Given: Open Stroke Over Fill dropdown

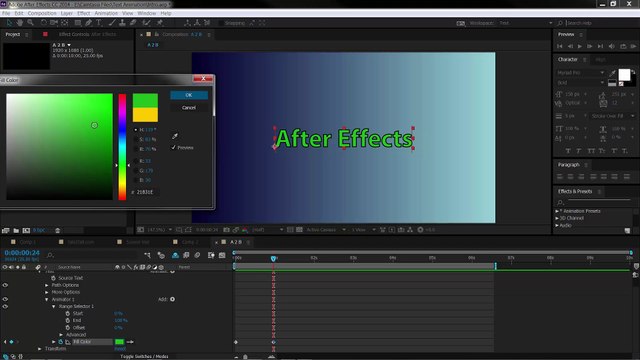Looking at the screenshot, I should point(614,116).
